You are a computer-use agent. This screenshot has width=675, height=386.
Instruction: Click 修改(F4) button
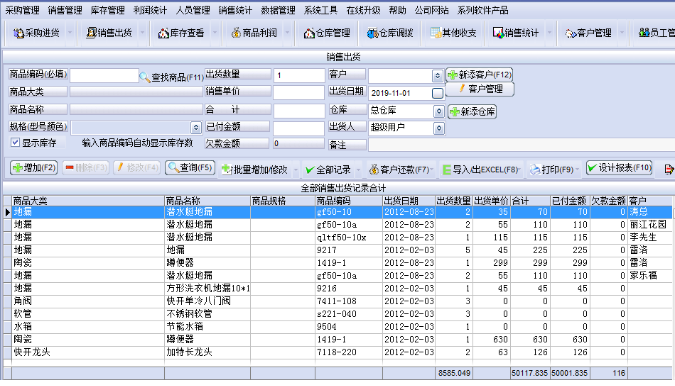point(137,167)
